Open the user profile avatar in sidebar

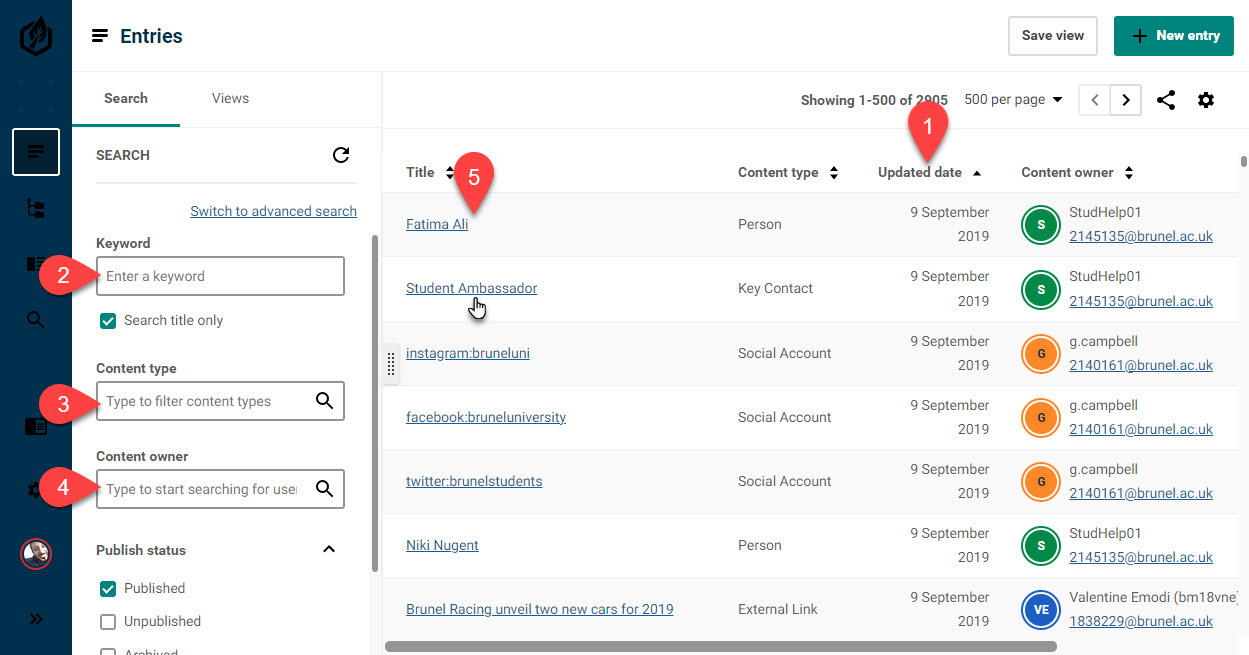pyautogui.click(x=36, y=553)
